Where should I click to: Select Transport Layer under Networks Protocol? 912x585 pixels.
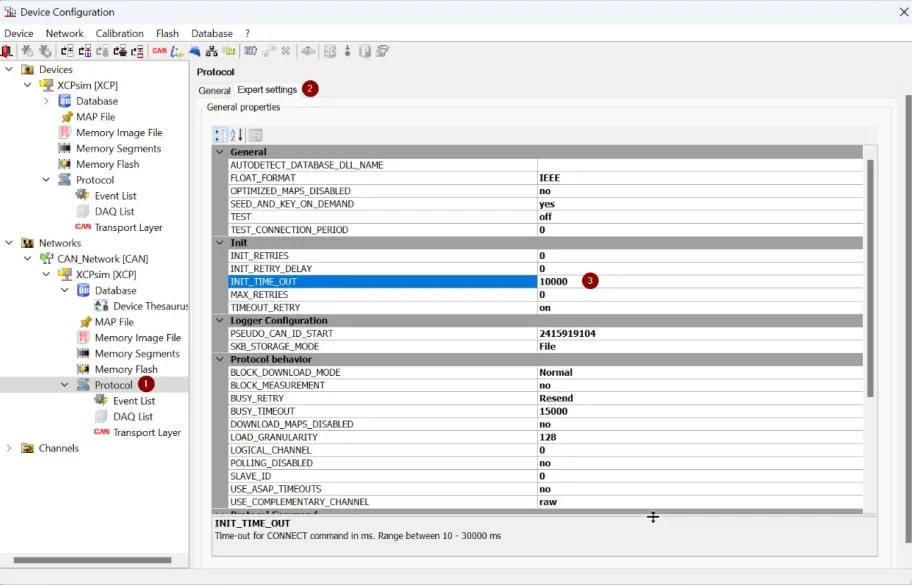click(147, 433)
